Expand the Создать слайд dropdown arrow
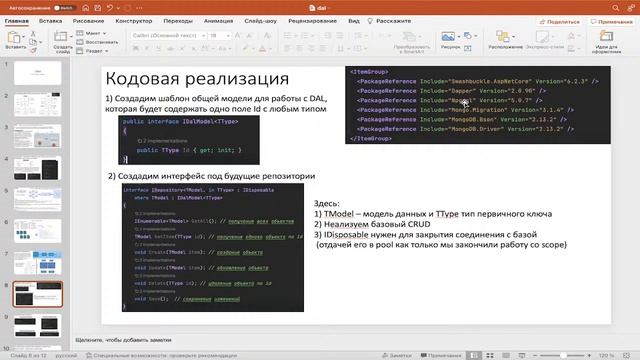Image resolution: width=640 pixels, height=360 pixels. [x=71, y=36]
